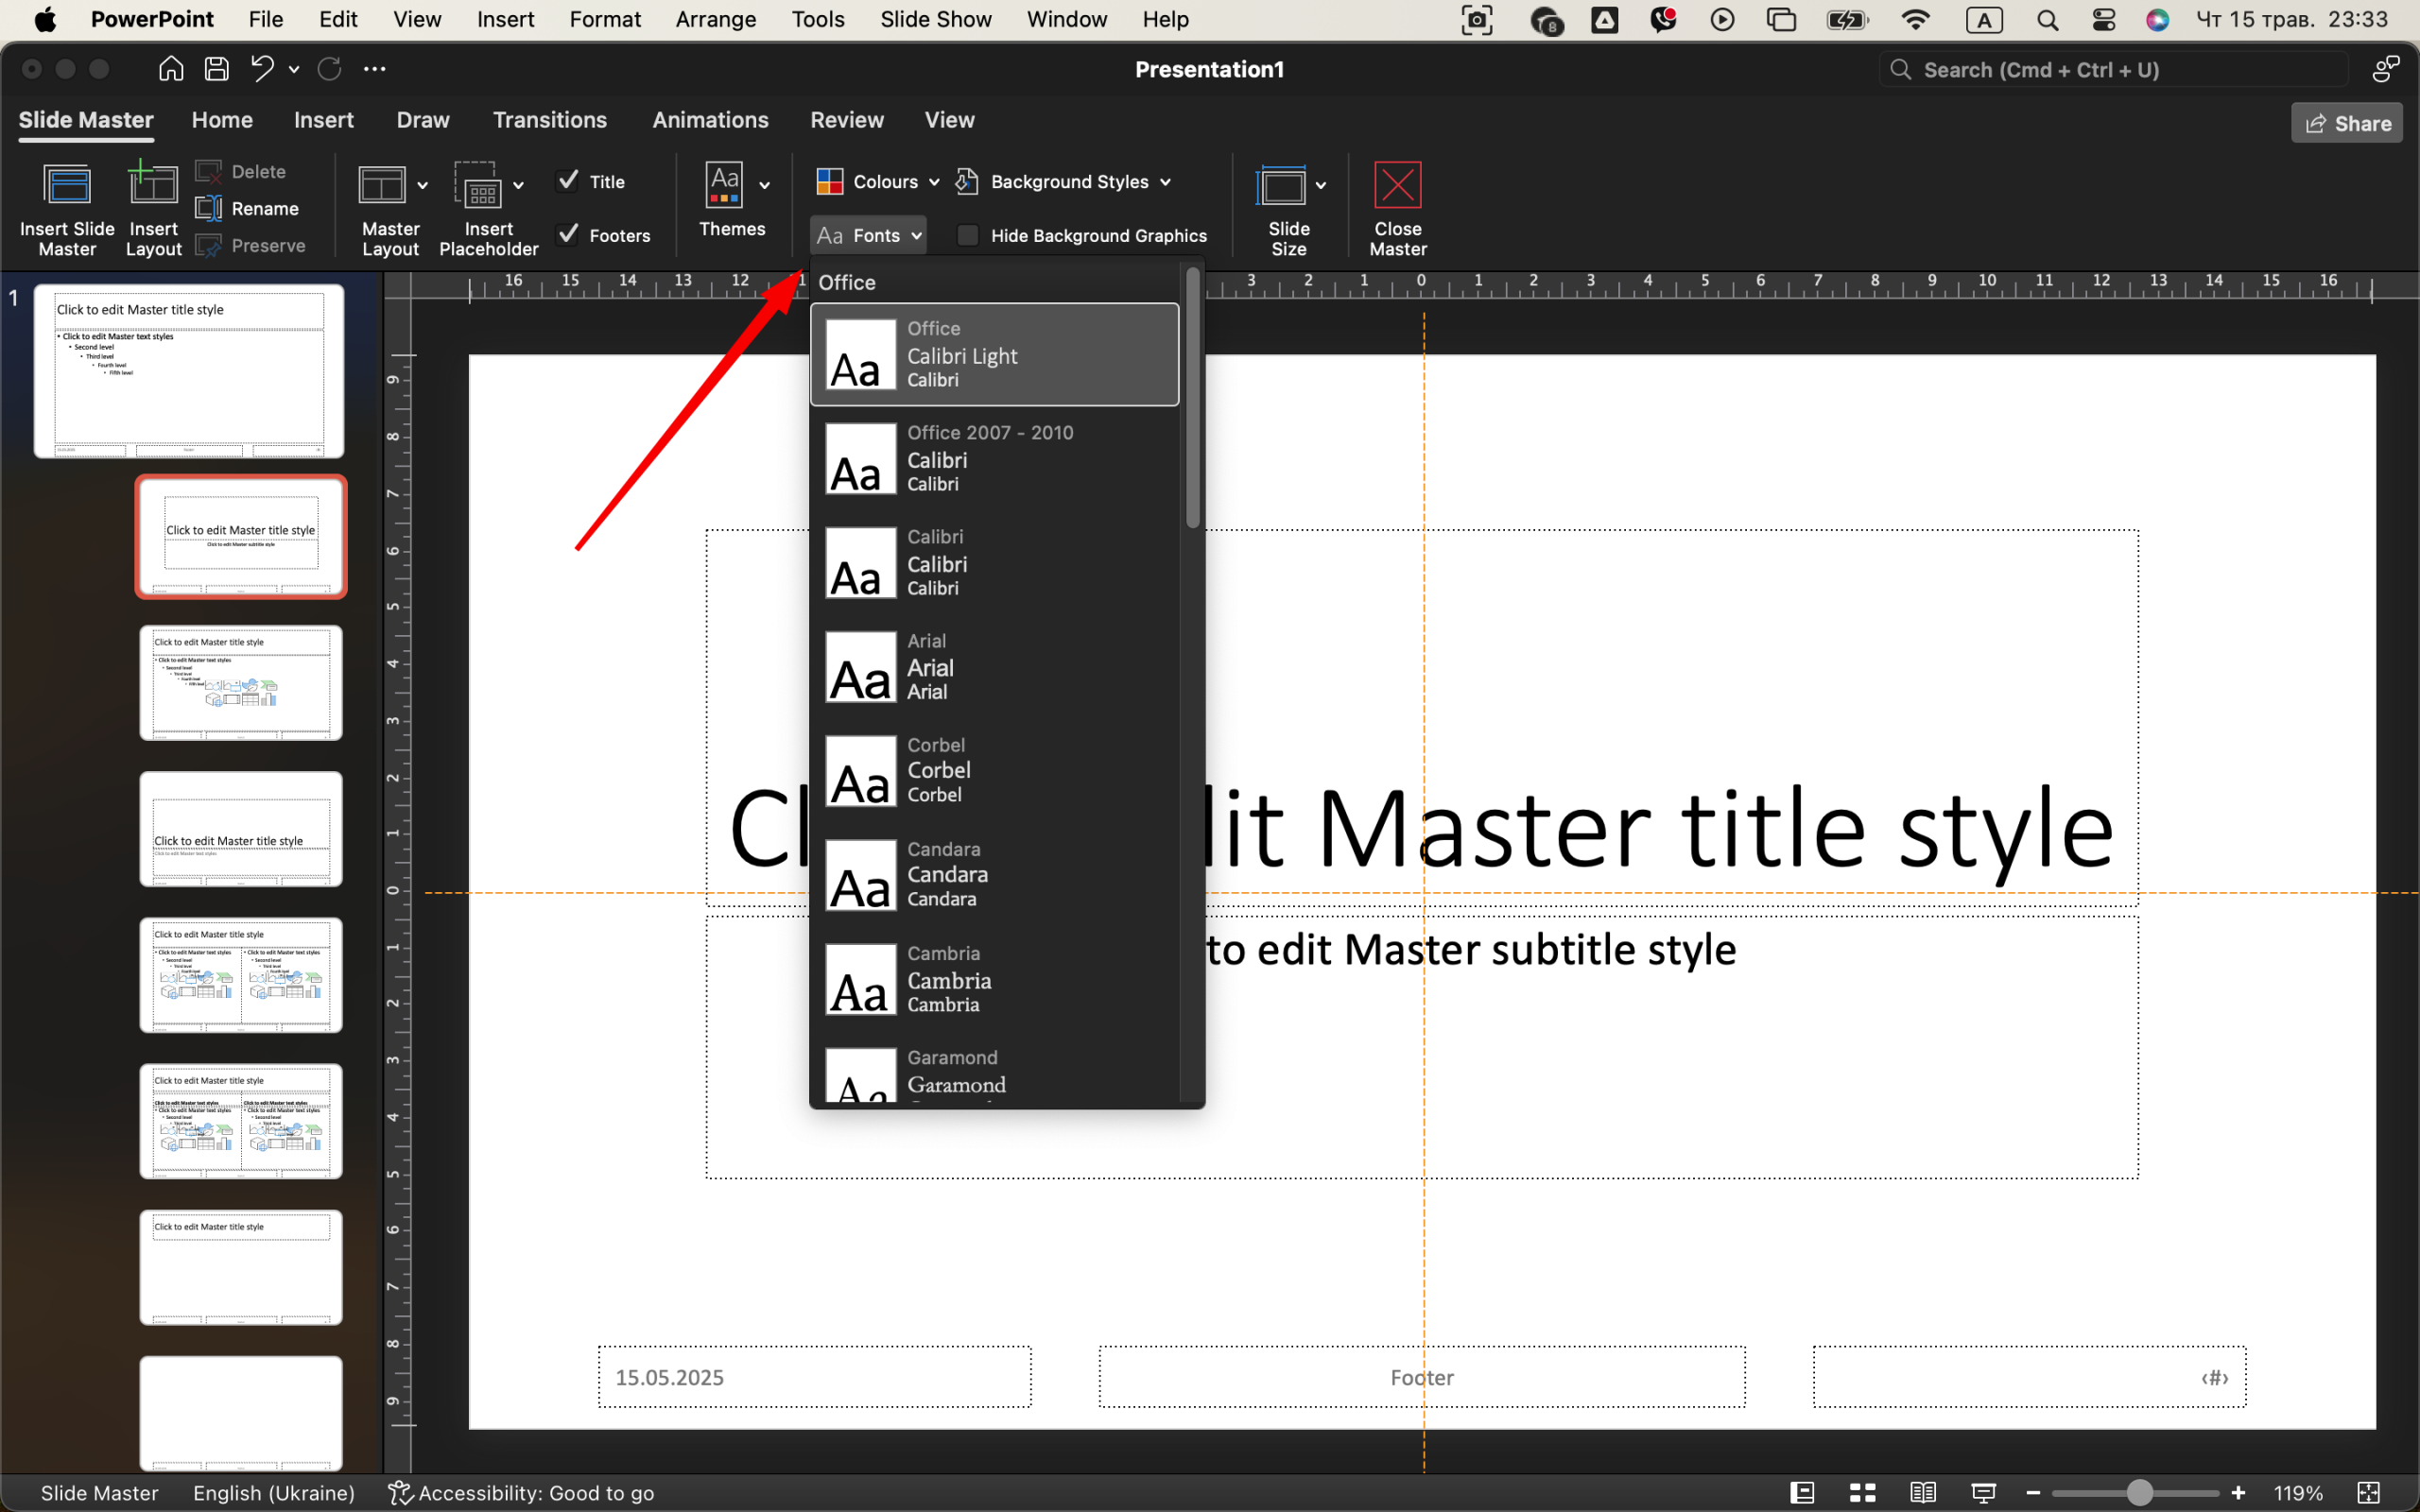Image resolution: width=2420 pixels, height=1512 pixels.
Task: Choose the Cambria font theme
Action: click(x=994, y=978)
